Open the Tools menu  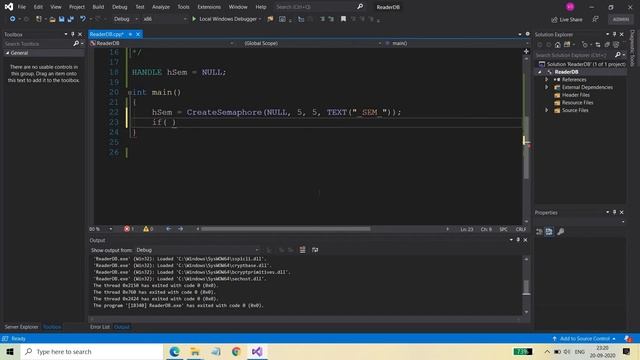[183, 7]
